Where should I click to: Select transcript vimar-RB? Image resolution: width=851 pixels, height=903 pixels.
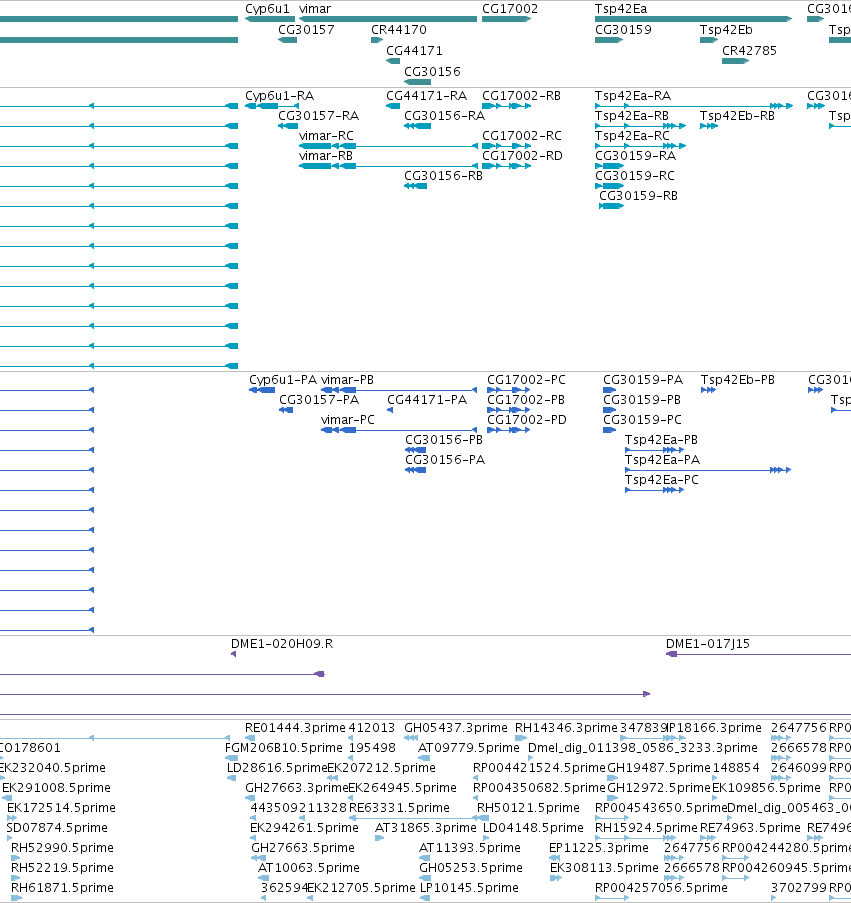[325, 156]
